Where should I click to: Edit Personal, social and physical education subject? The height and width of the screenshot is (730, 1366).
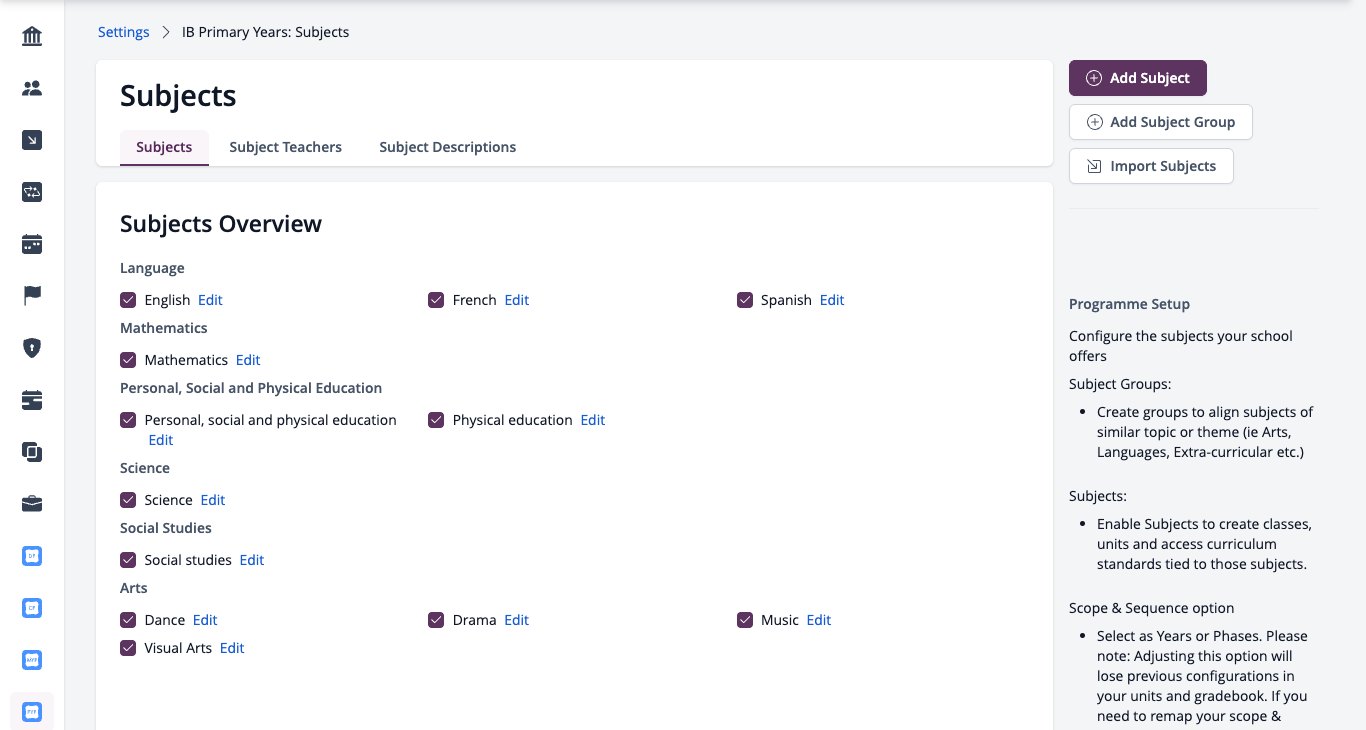point(161,440)
